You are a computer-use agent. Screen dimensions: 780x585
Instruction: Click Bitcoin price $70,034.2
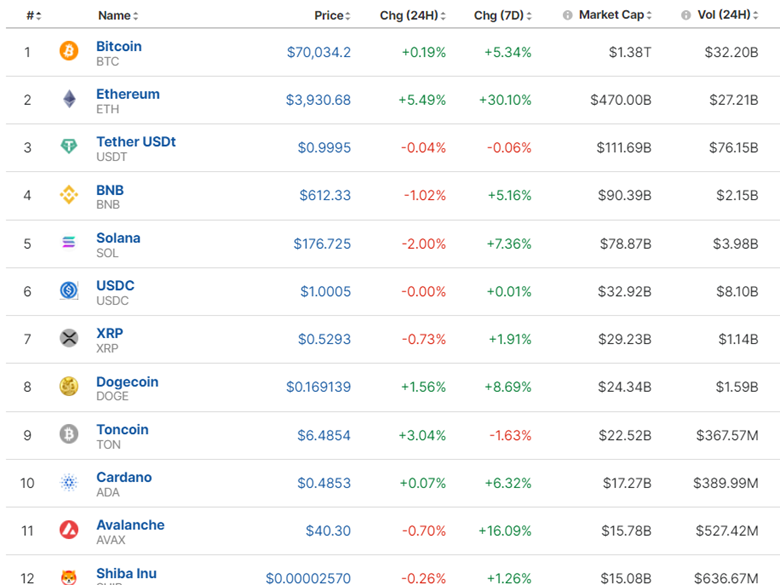click(x=319, y=52)
